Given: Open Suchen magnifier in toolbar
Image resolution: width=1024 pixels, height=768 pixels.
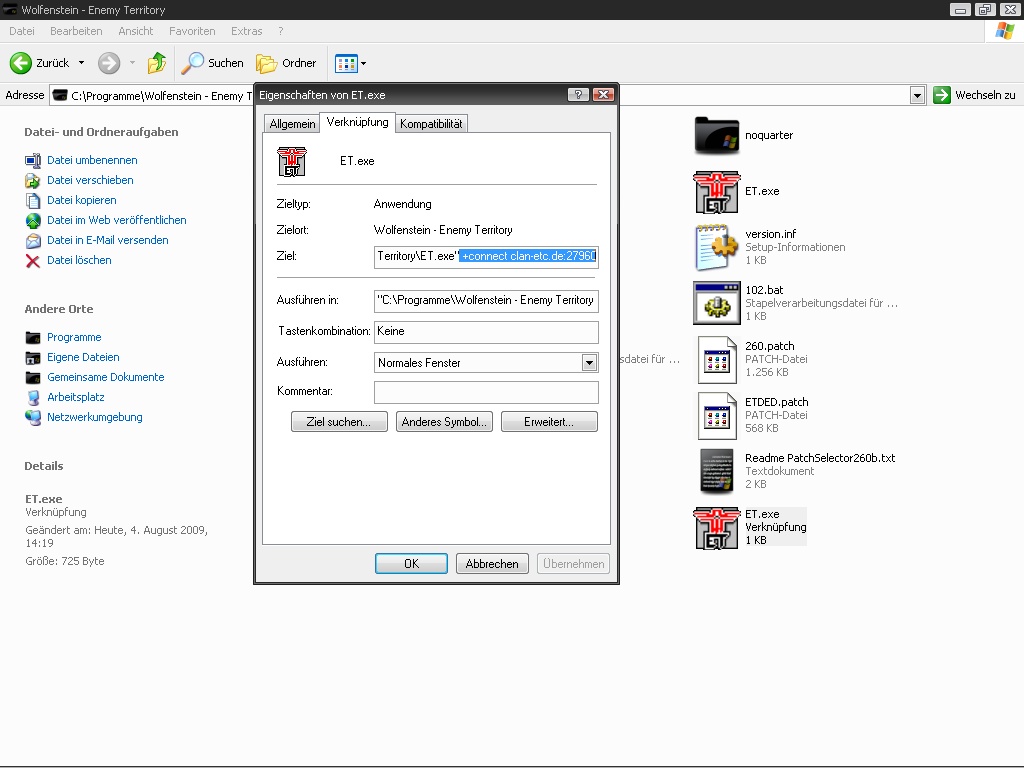Looking at the screenshot, I should pyautogui.click(x=192, y=63).
